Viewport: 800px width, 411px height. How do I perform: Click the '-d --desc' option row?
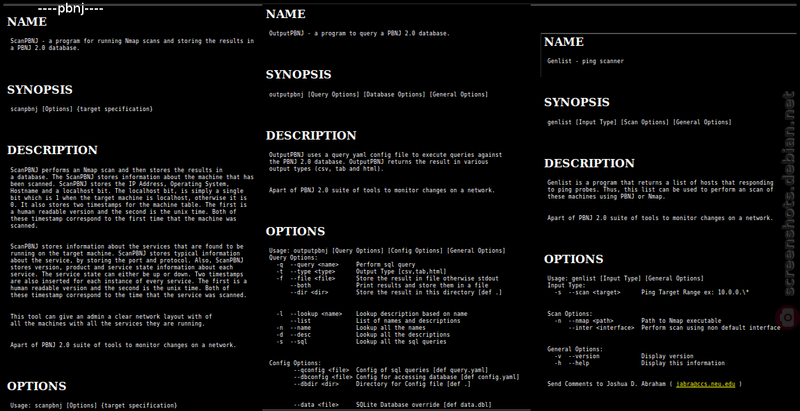[363, 335]
